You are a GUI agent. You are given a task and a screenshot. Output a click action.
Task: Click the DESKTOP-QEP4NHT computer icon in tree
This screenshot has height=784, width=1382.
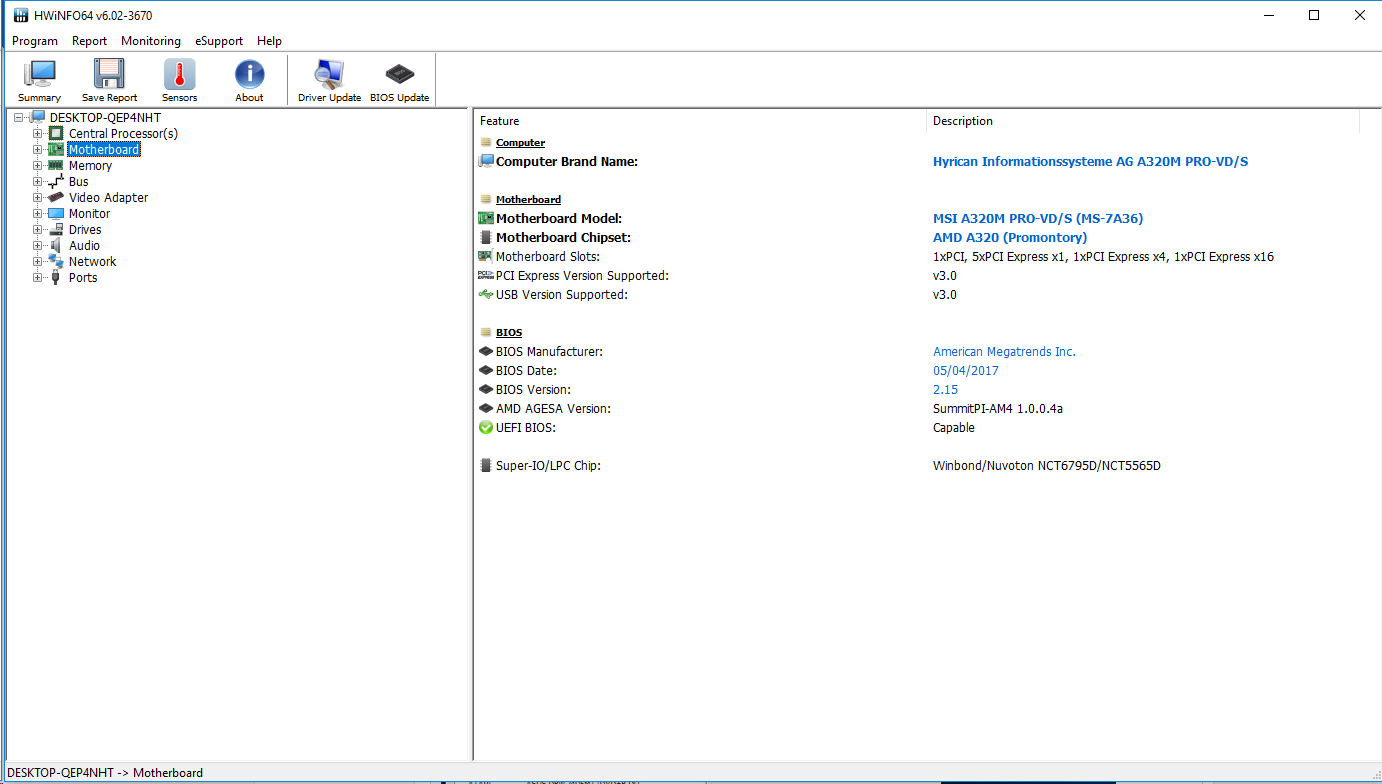tap(38, 117)
